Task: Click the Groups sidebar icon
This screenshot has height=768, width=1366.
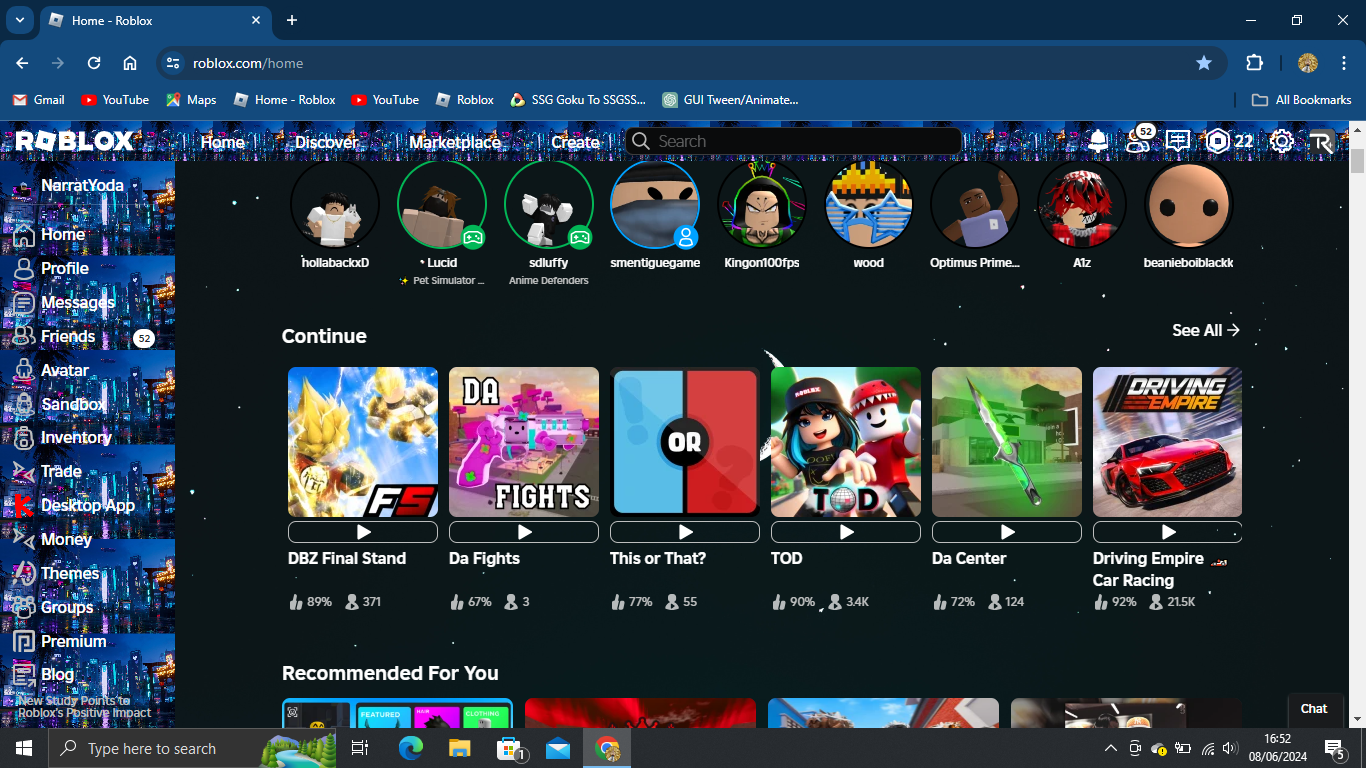Action: pos(24,608)
